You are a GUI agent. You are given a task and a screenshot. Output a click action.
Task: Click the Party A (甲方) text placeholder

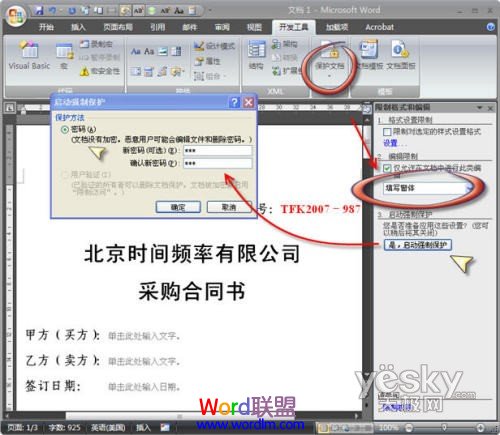(x=144, y=336)
